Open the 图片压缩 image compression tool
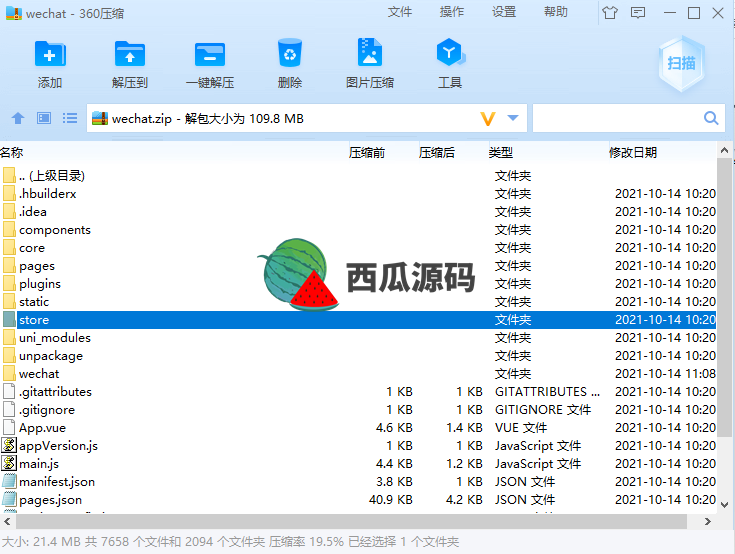The height and width of the screenshot is (554, 735). 370,52
